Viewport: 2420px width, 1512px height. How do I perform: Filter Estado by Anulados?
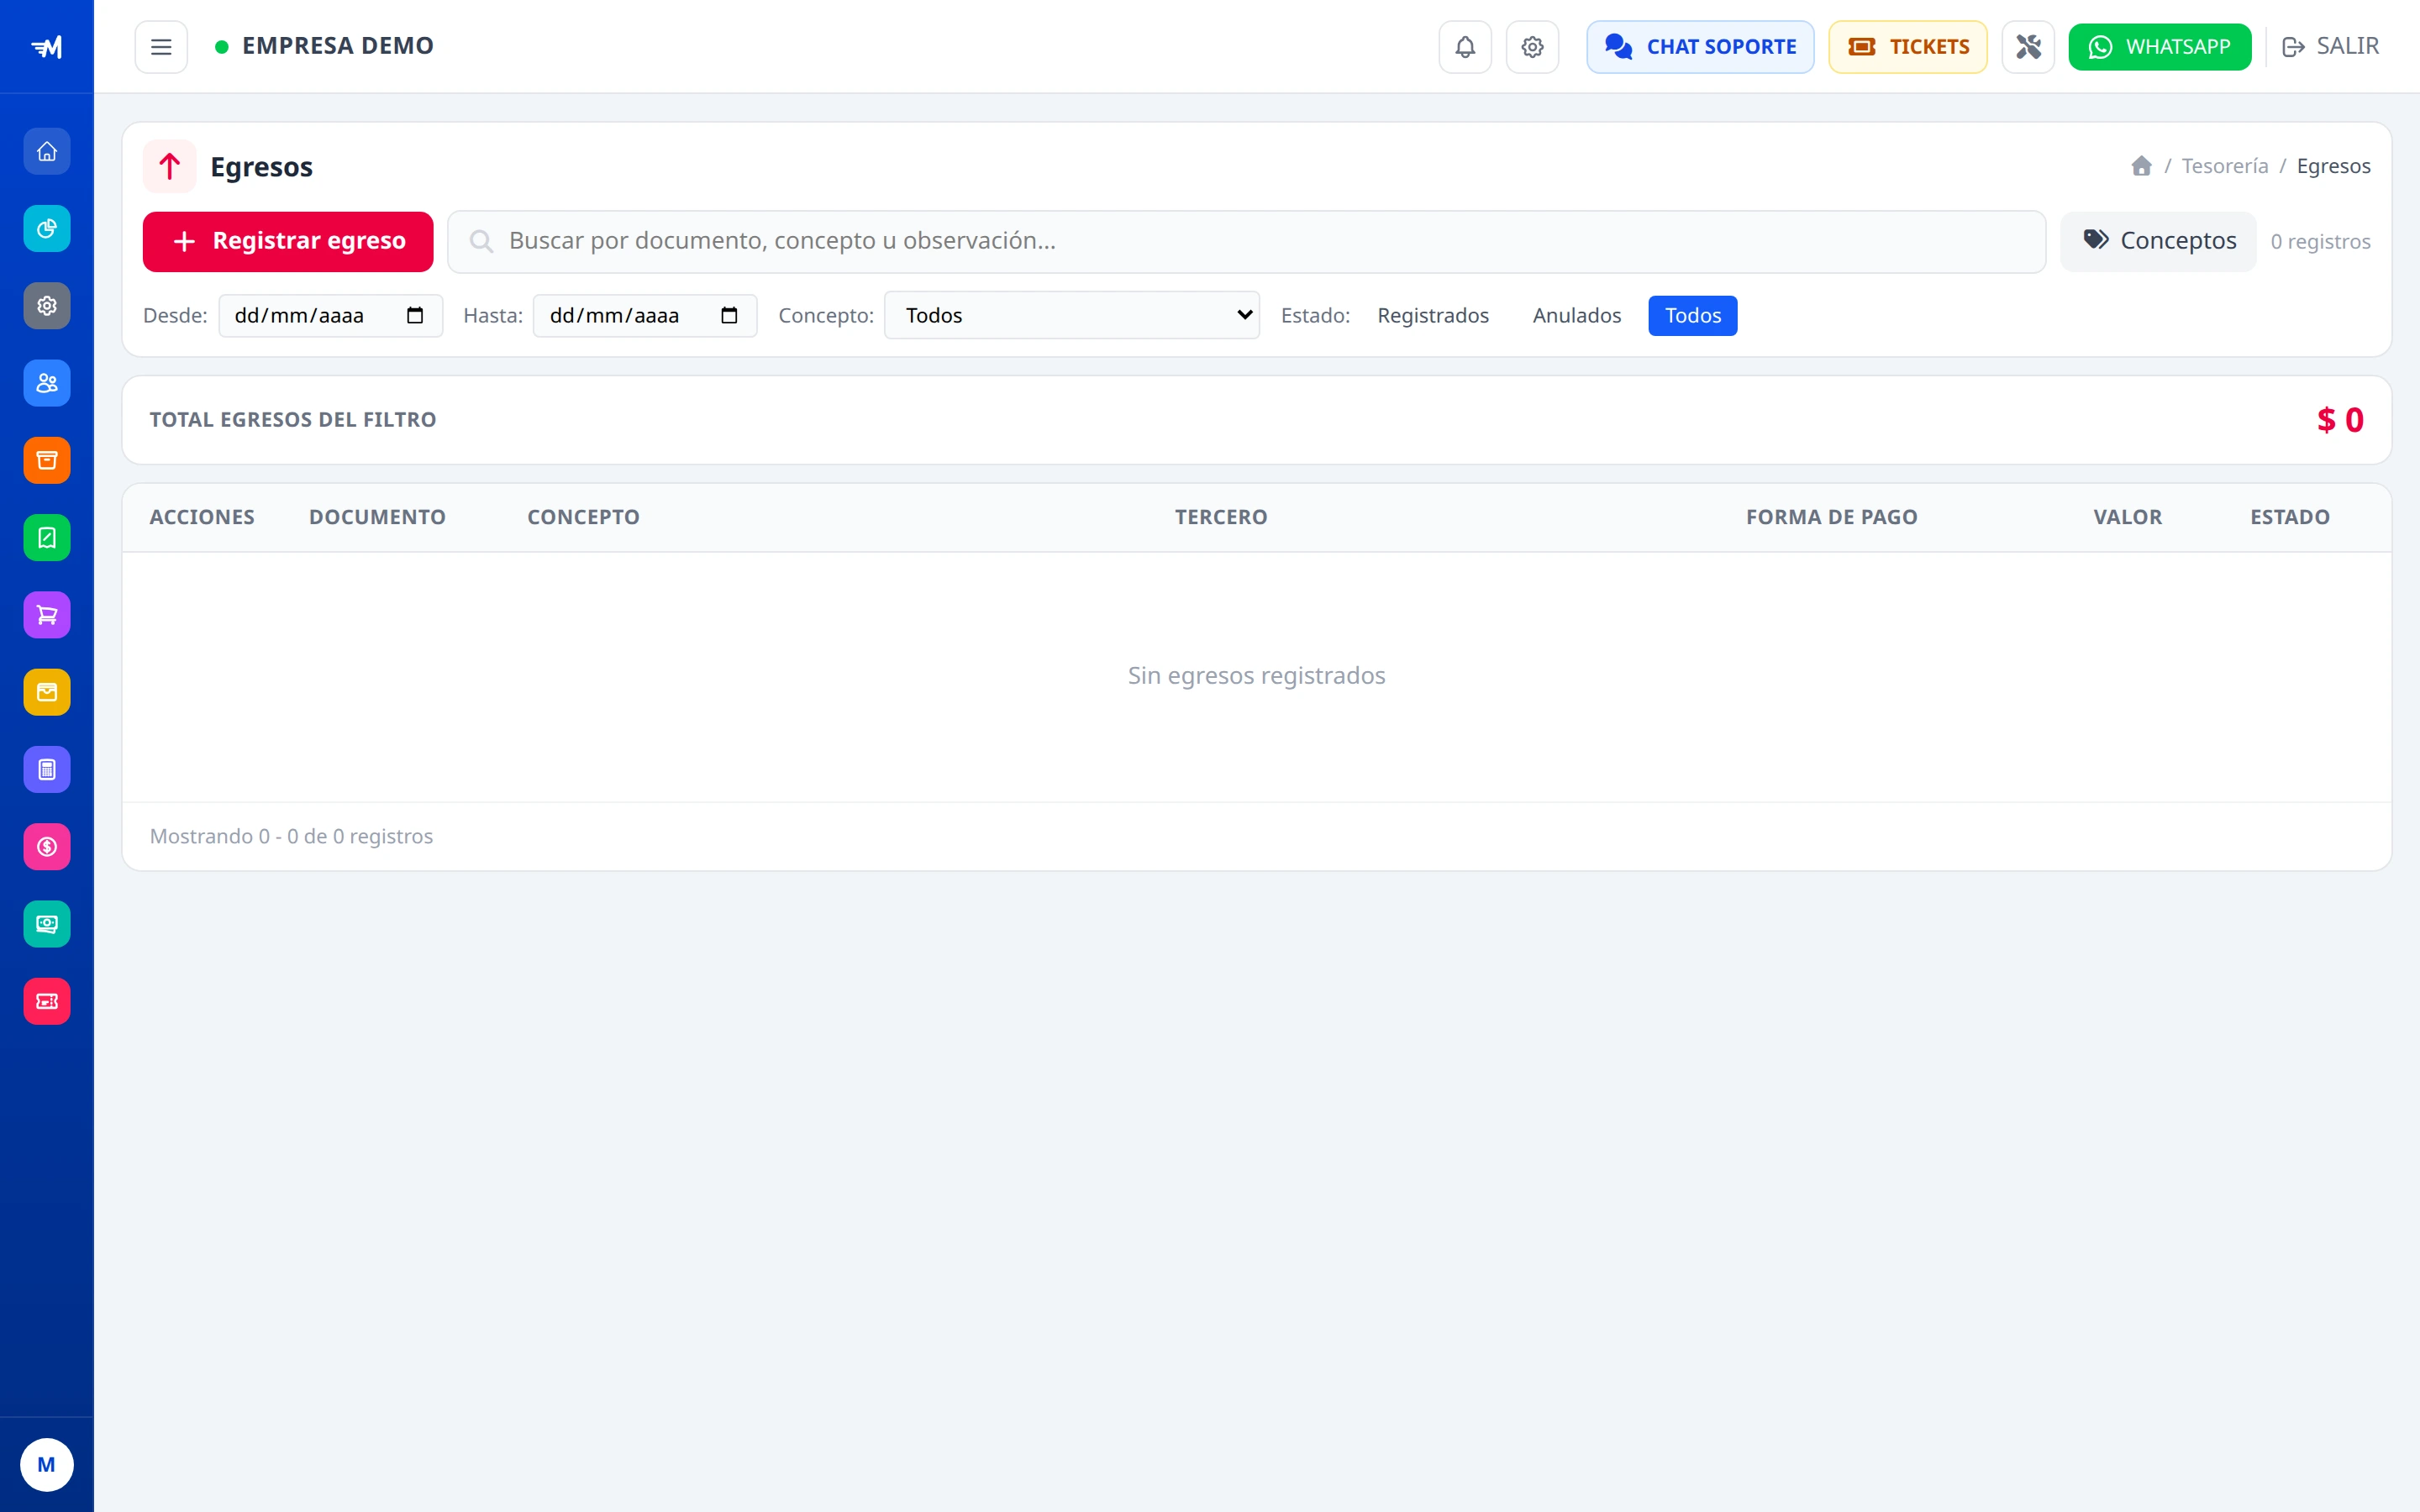point(1577,316)
